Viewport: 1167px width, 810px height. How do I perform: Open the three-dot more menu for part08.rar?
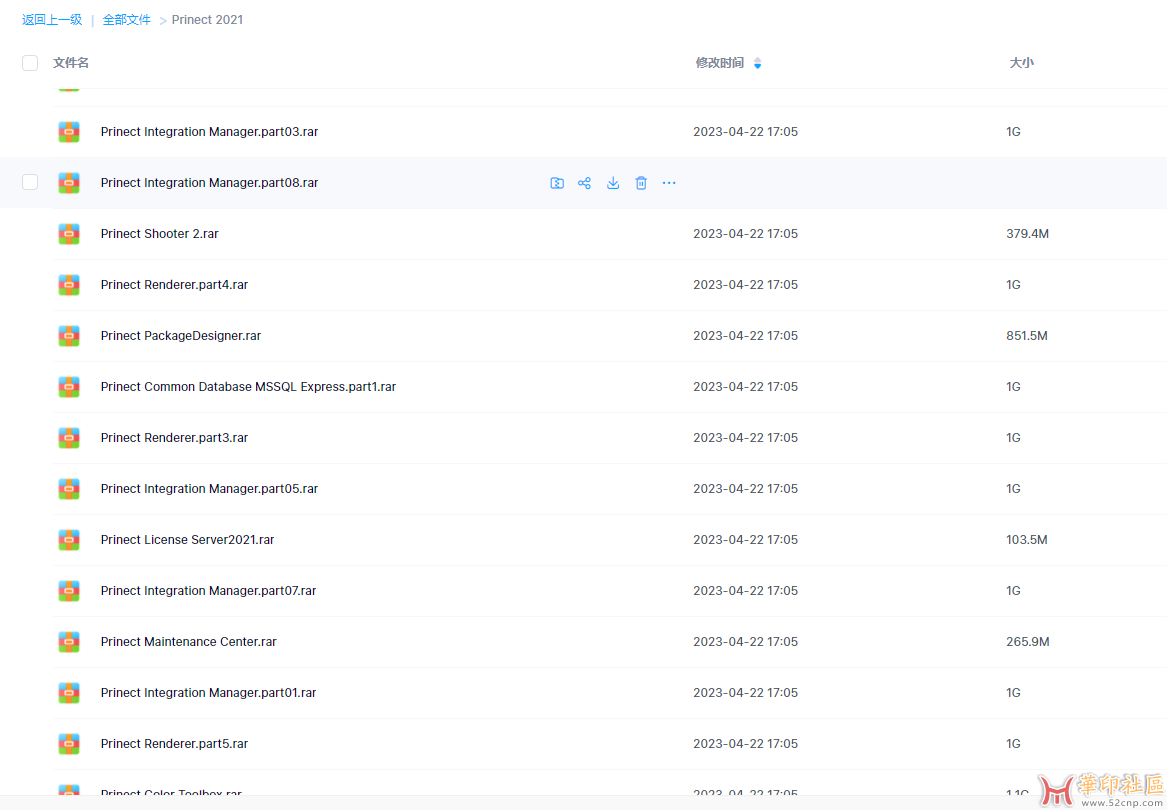tap(669, 182)
